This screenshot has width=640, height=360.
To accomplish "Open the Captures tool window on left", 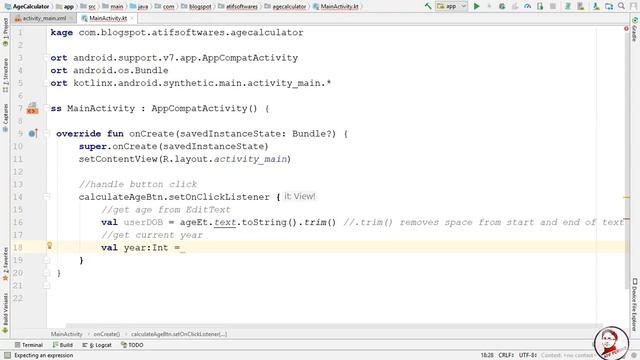I will [5, 118].
